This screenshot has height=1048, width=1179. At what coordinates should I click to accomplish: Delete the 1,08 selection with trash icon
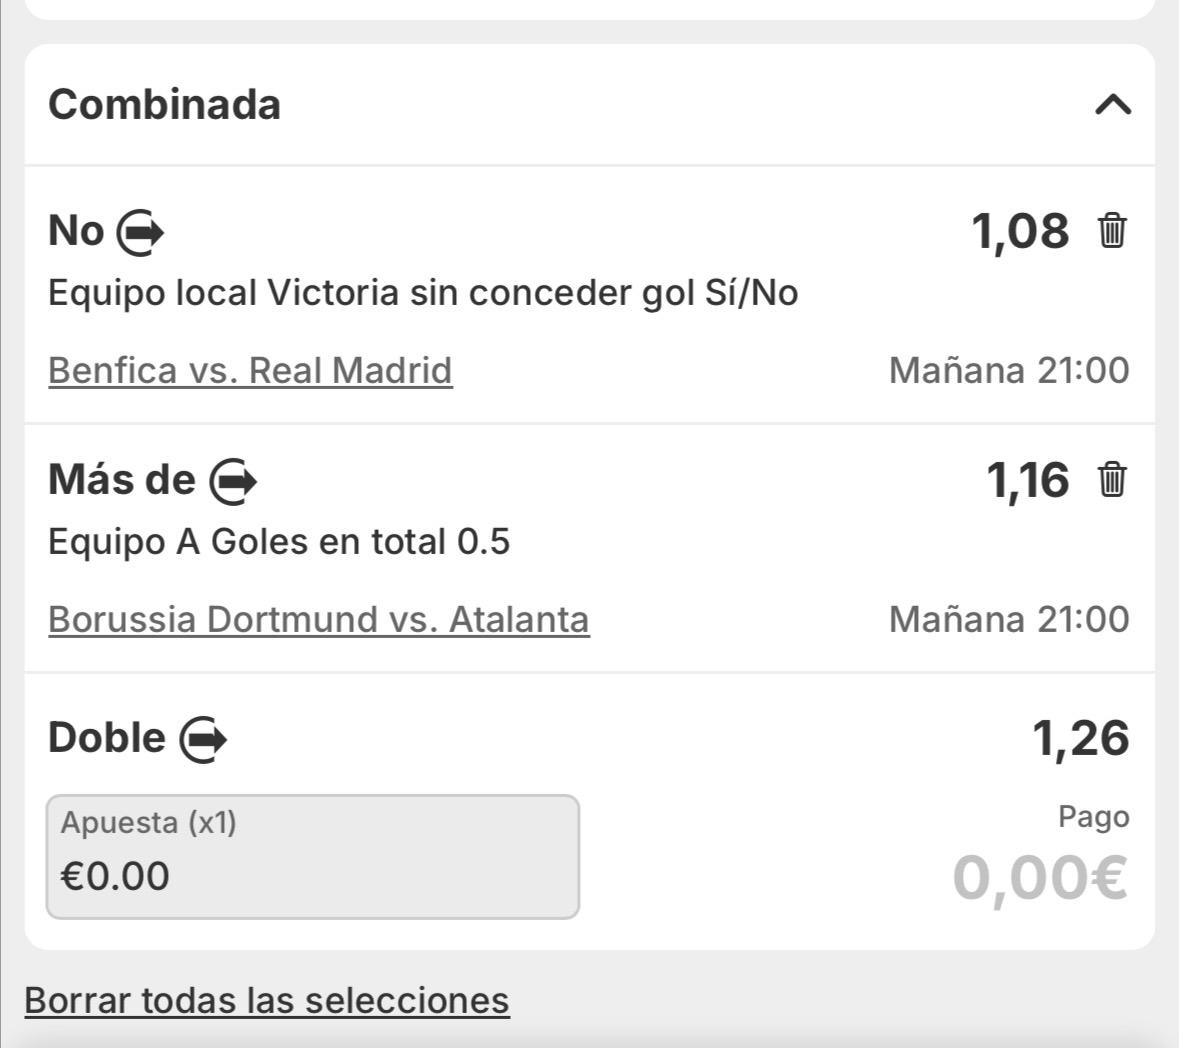[x=1112, y=231]
